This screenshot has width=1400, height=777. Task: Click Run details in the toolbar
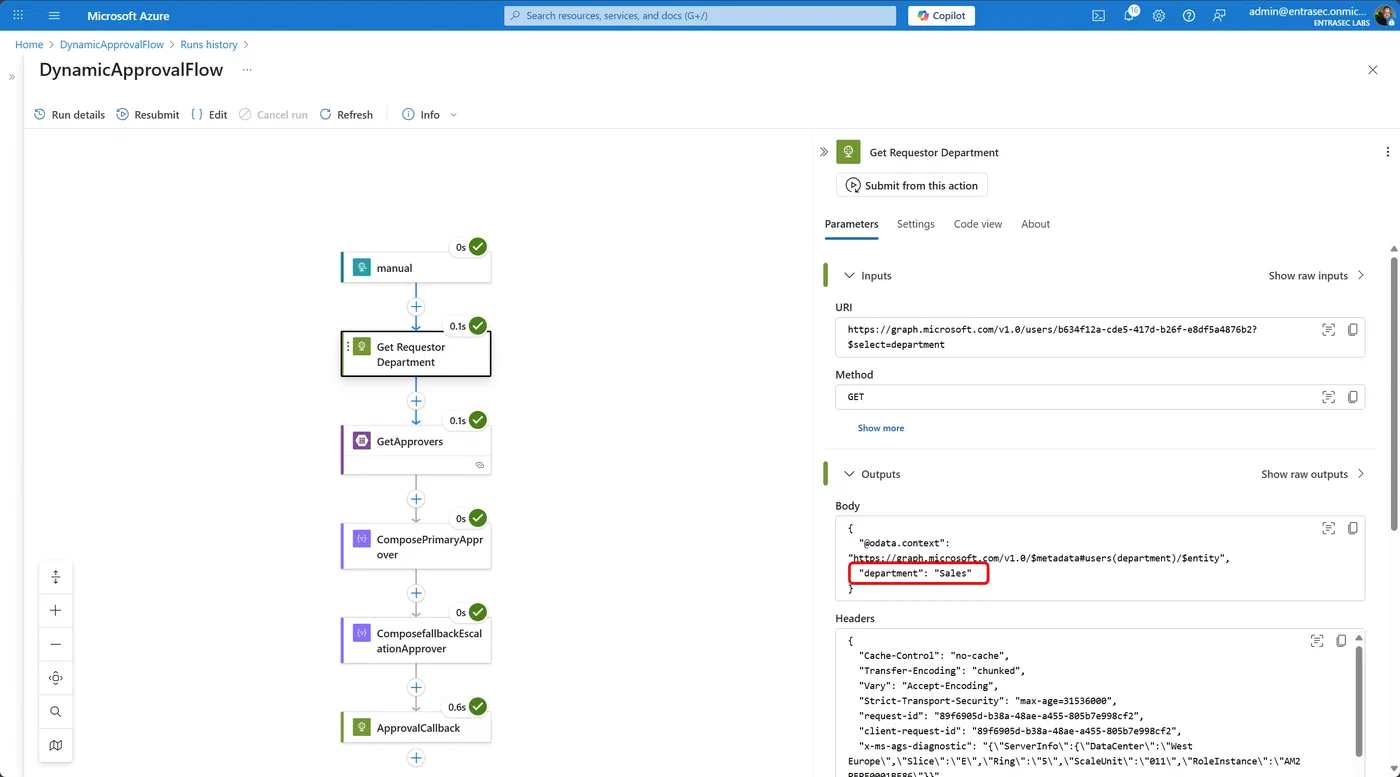[x=69, y=115]
